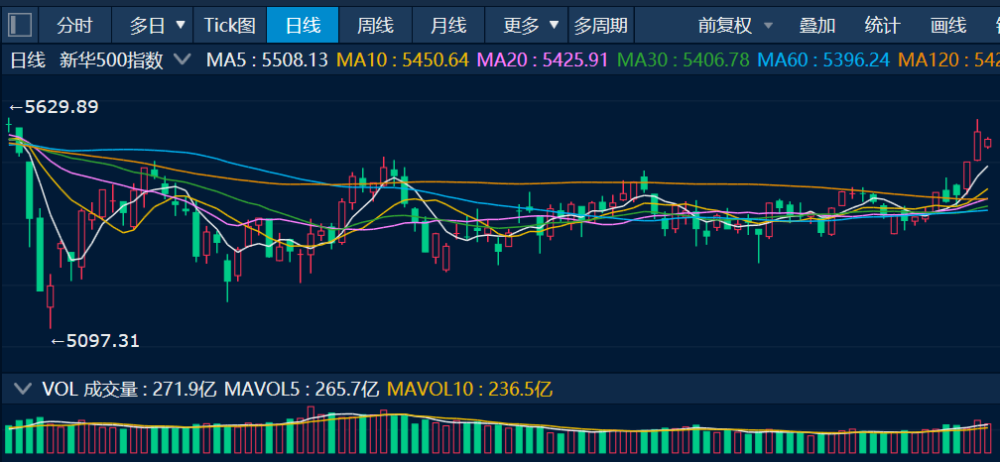
Task: Click the MAVOL10 volume average label
Action: 470,388
